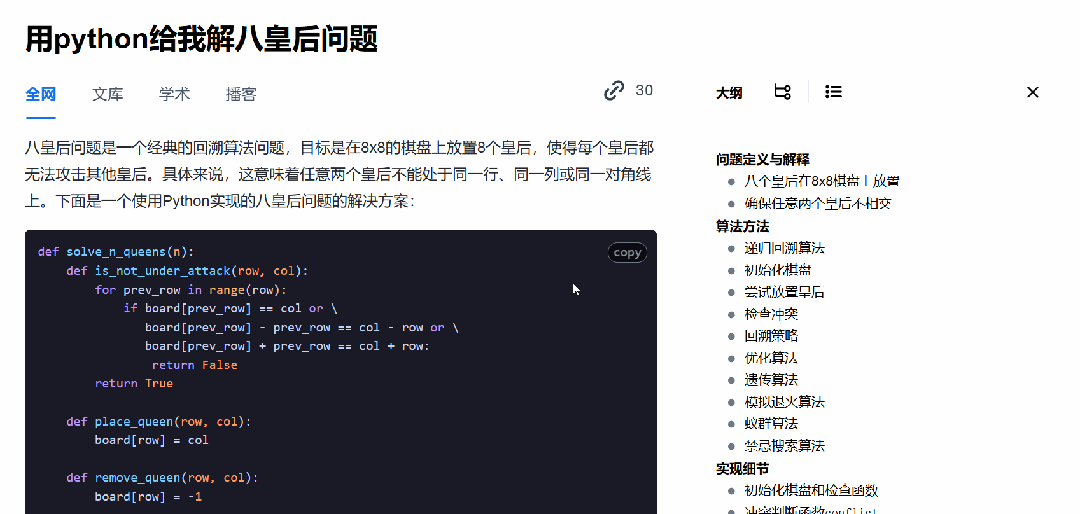Open the reference links icon
Image resolution: width=1080 pixels, height=514 pixels.
tap(614, 91)
